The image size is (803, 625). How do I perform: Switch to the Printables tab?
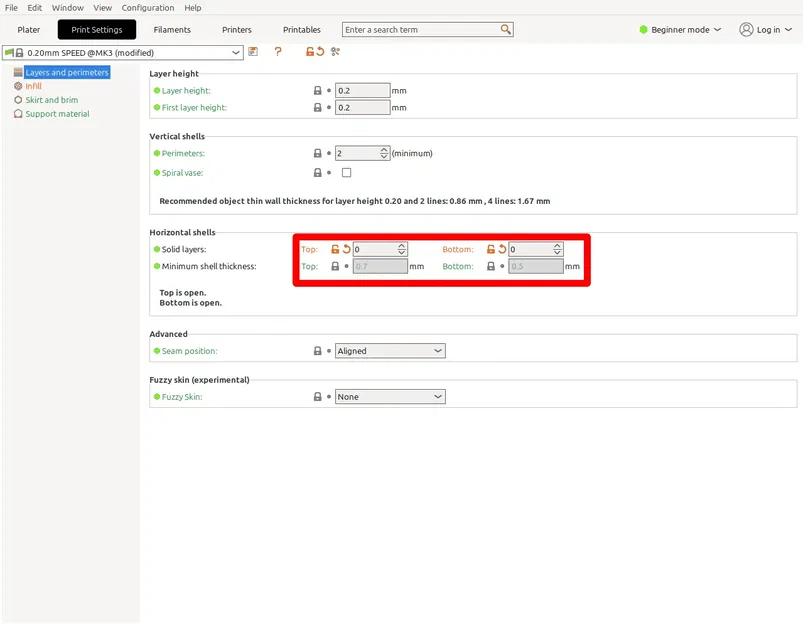(302, 30)
